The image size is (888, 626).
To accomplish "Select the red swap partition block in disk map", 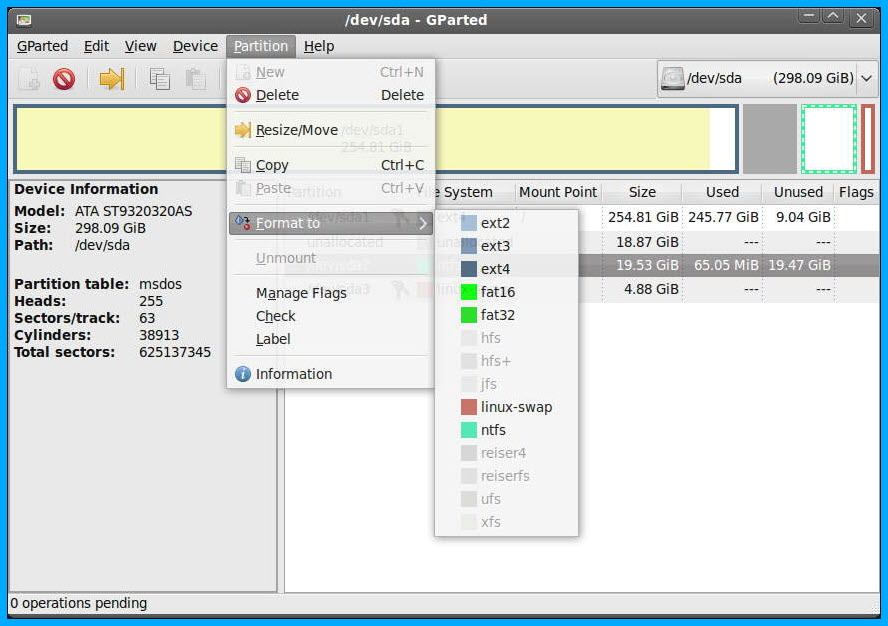I will (x=868, y=139).
